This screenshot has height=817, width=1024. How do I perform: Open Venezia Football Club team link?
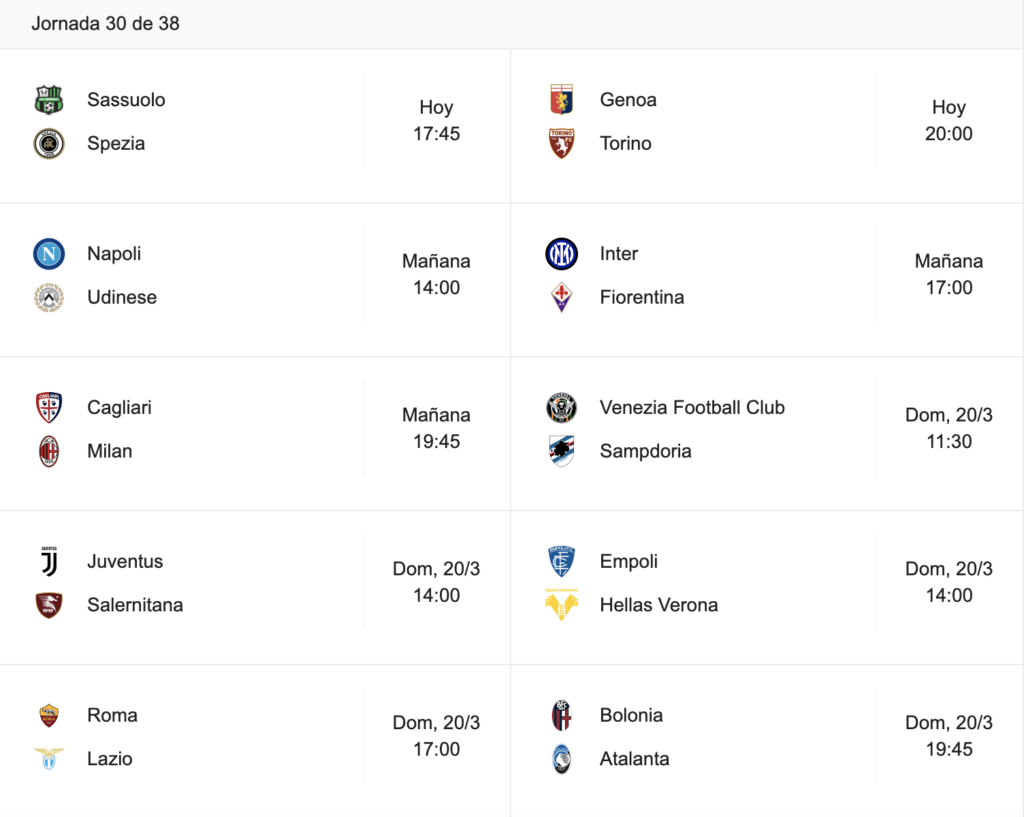coord(692,408)
